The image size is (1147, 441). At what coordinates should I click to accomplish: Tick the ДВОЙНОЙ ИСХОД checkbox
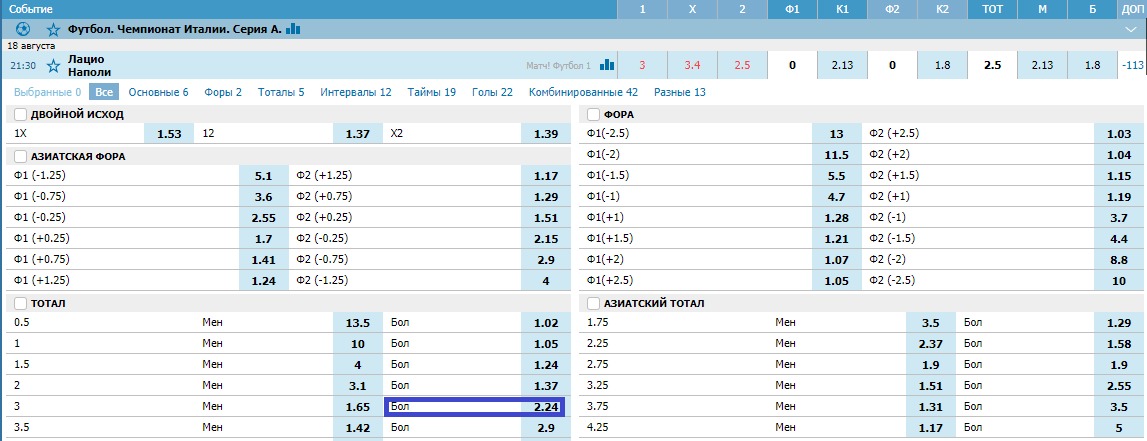coord(20,114)
